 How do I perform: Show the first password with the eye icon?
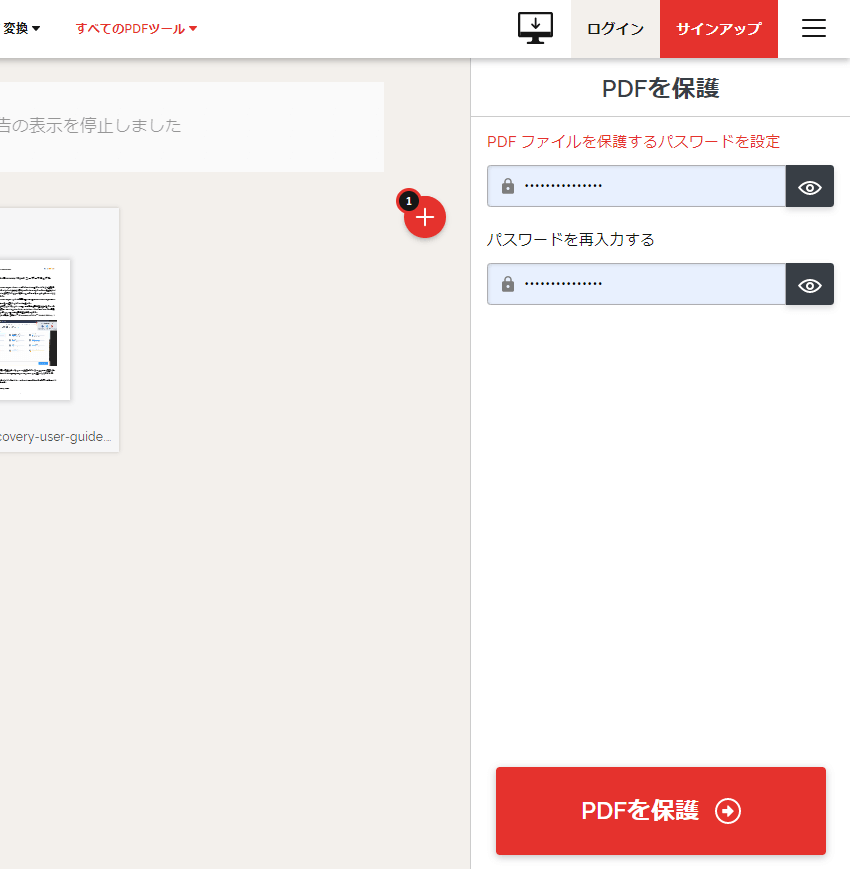pos(809,185)
